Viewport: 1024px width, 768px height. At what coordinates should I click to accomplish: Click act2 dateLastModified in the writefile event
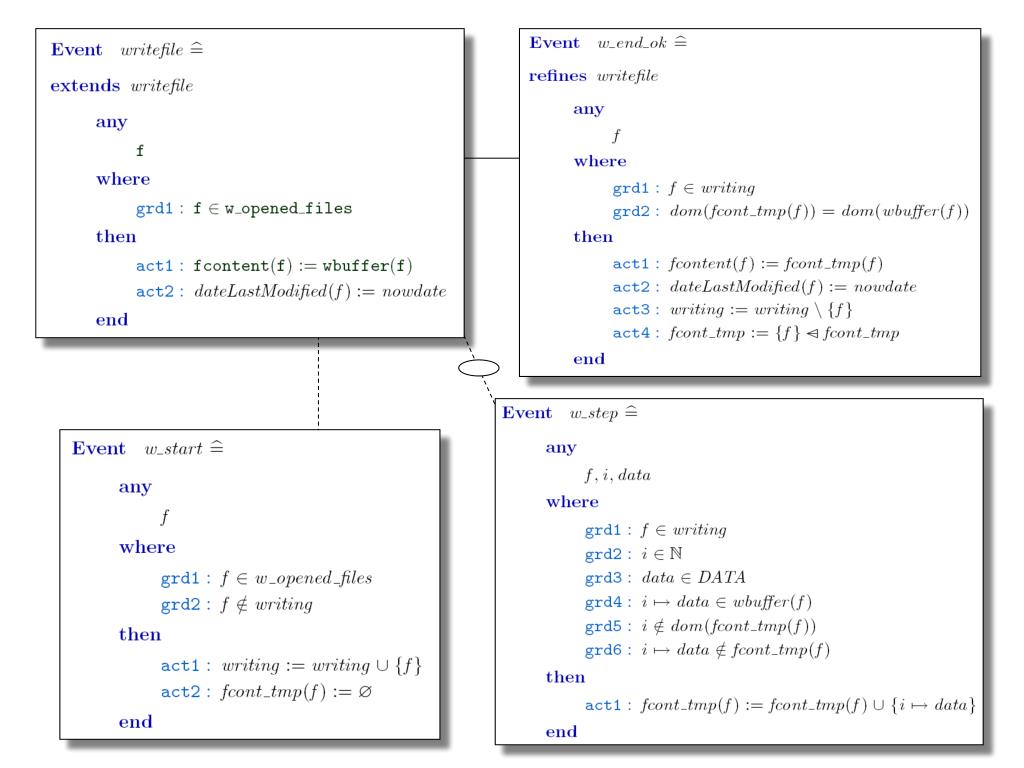[291, 291]
